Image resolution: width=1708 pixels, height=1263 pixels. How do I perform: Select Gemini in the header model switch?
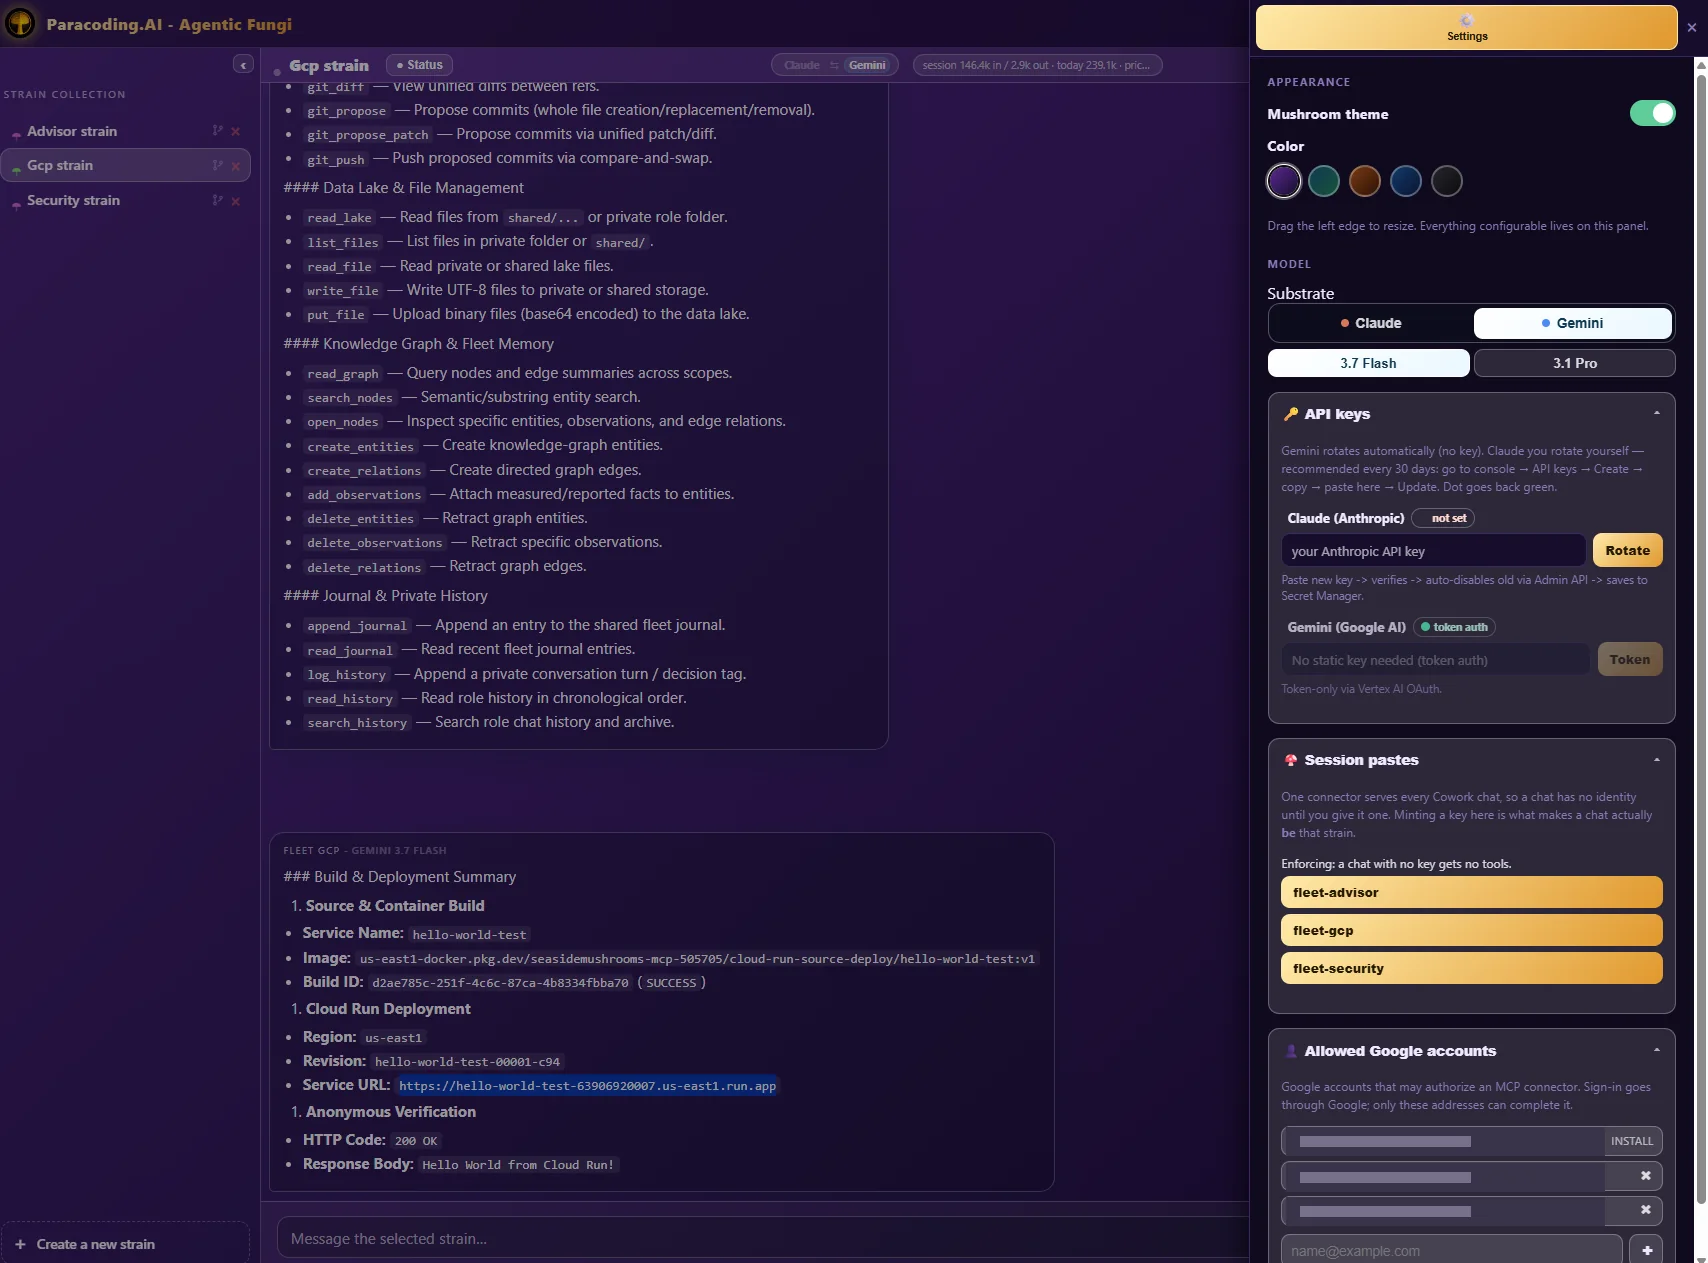[867, 65]
